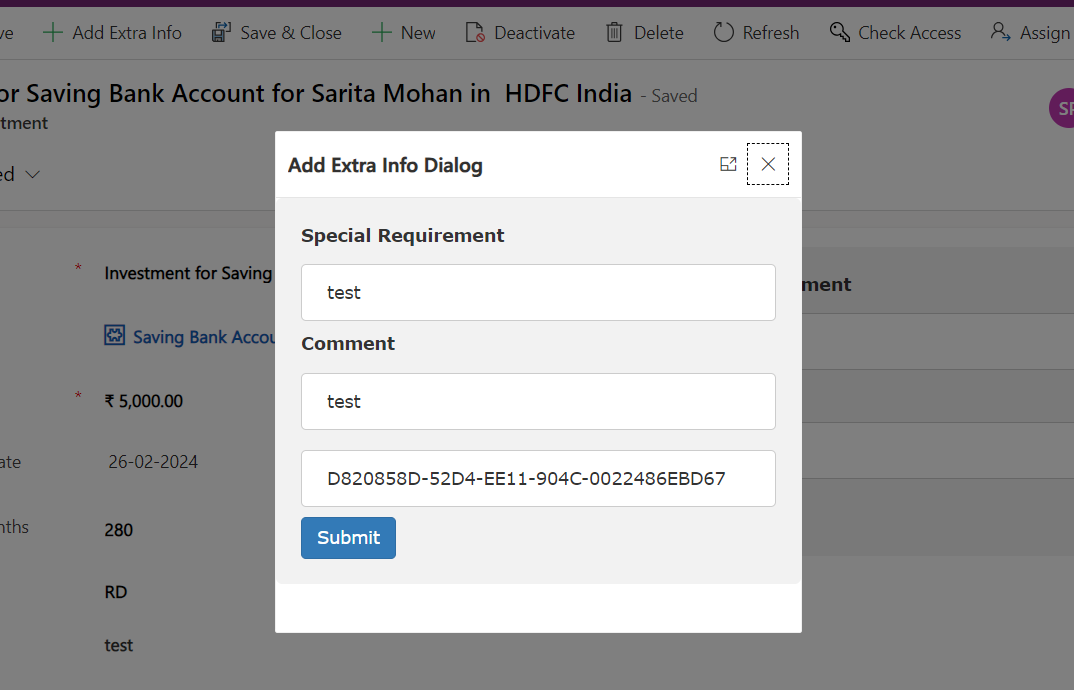Expand the form selector chevron below title
Image resolution: width=1074 pixels, height=690 pixels.
(x=32, y=175)
